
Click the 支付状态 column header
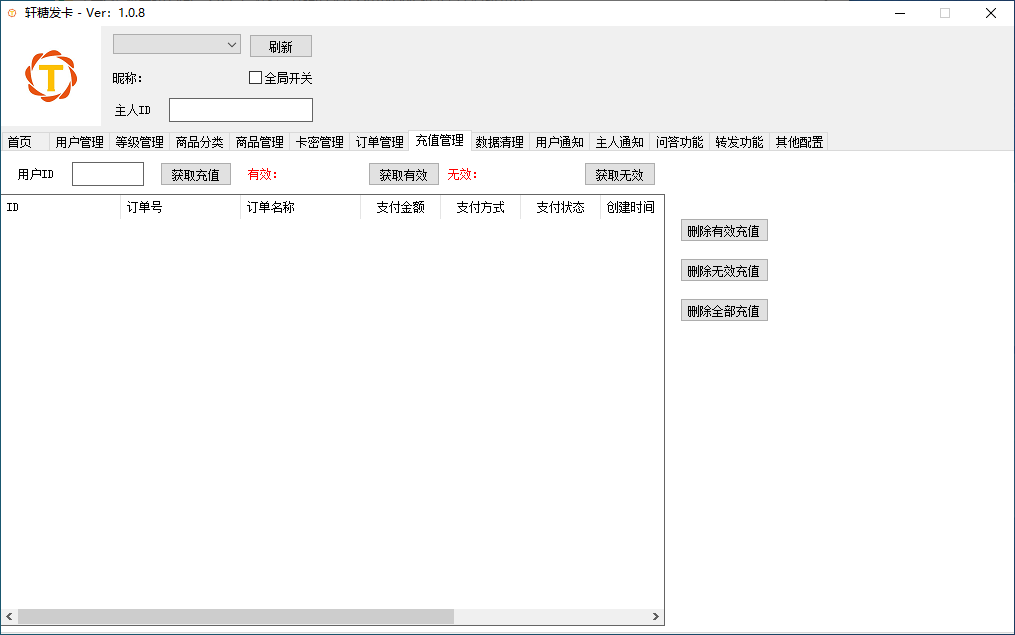point(561,207)
